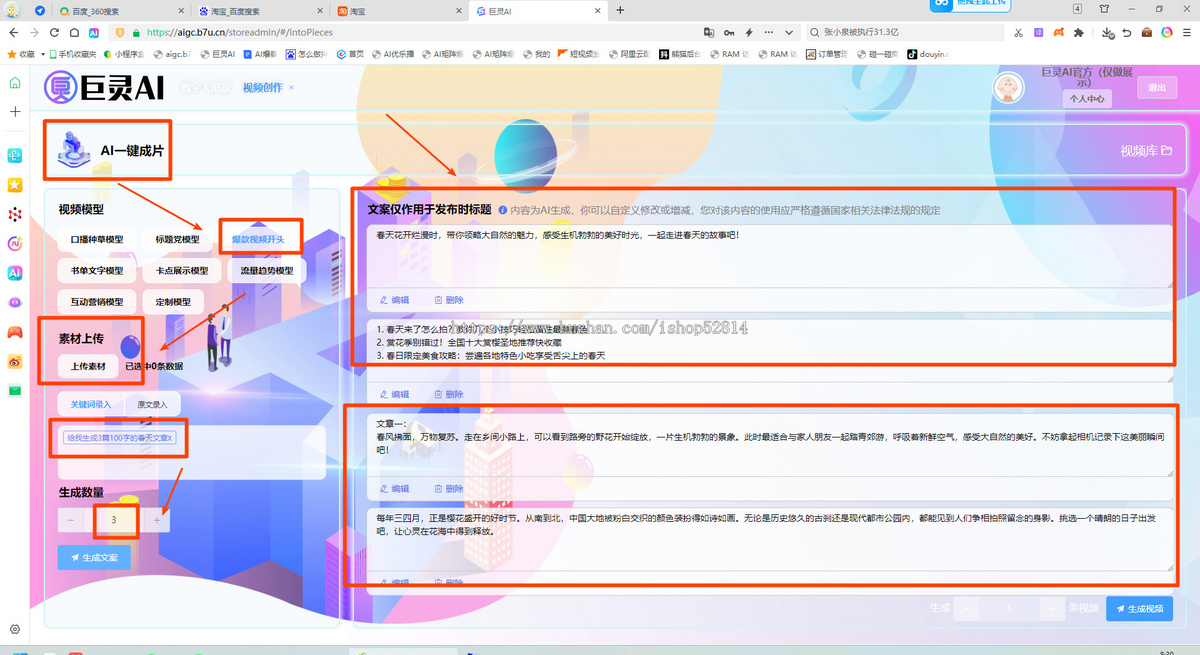Click 编辑 under the three-item title list box
This screenshot has height=655, width=1200.
[x=394, y=394]
